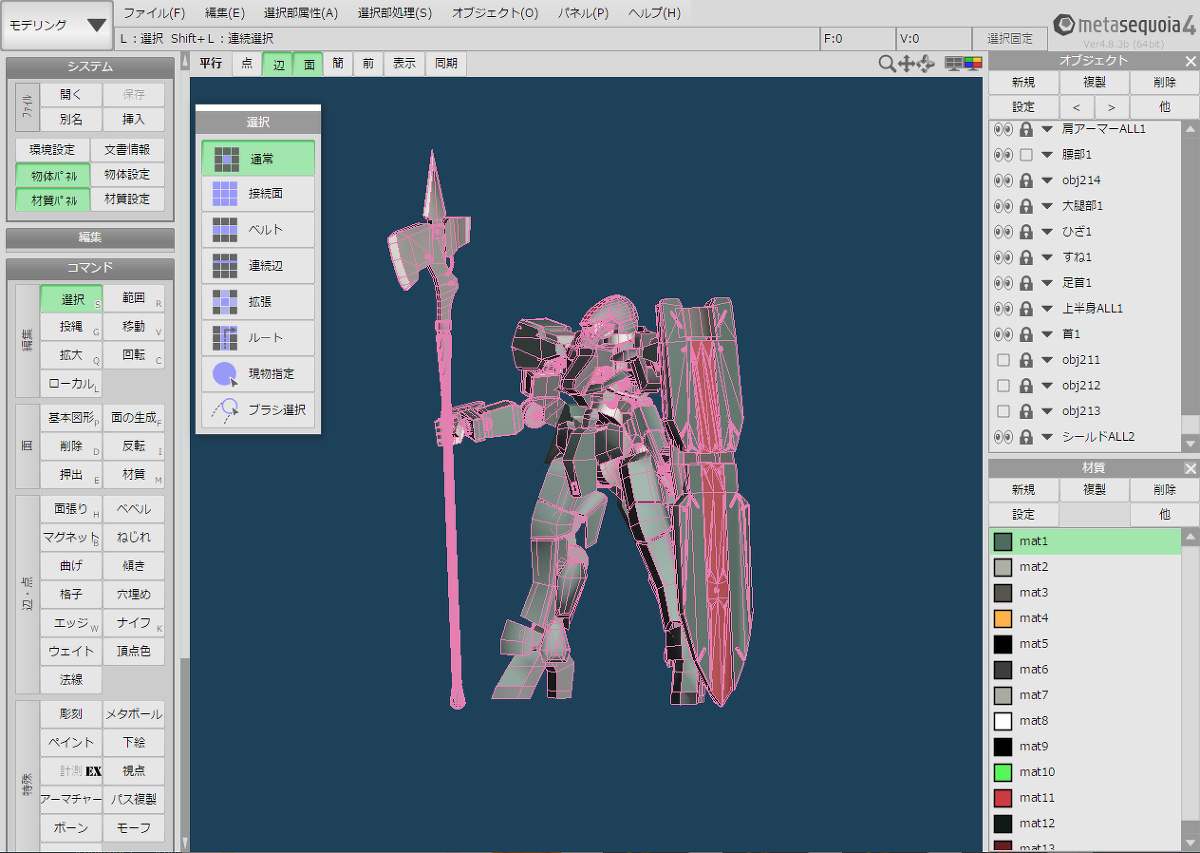Select the mat10 green material swatch
This screenshot has width=1200, height=853.
pos(1003,772)
